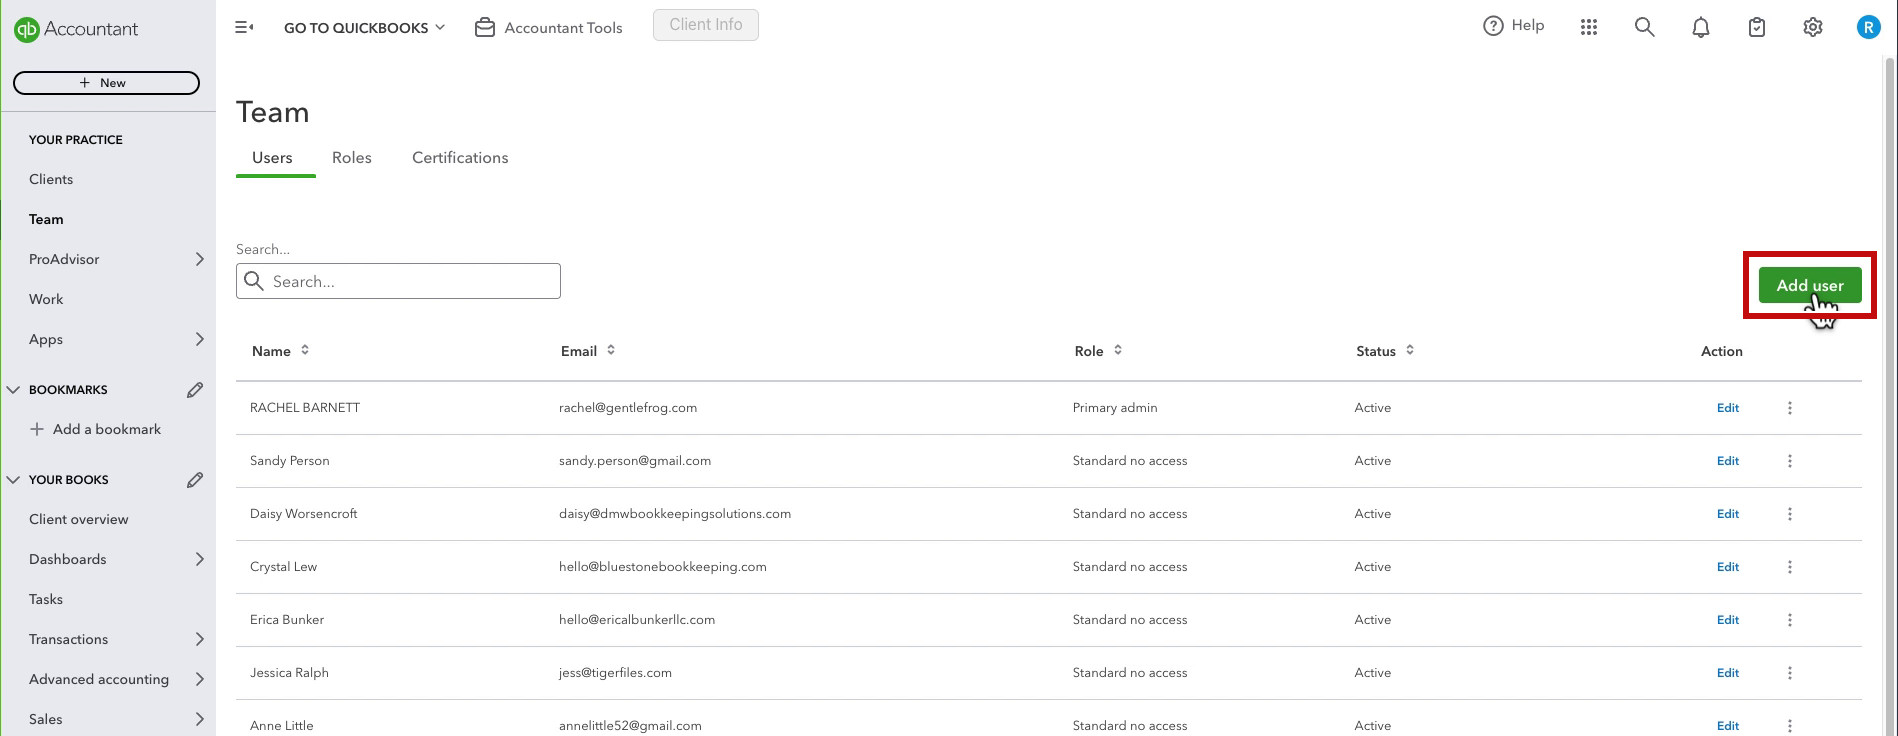
Task: Expand the Sales submenu
Action: pyautogui.click(x=200, y=719)
